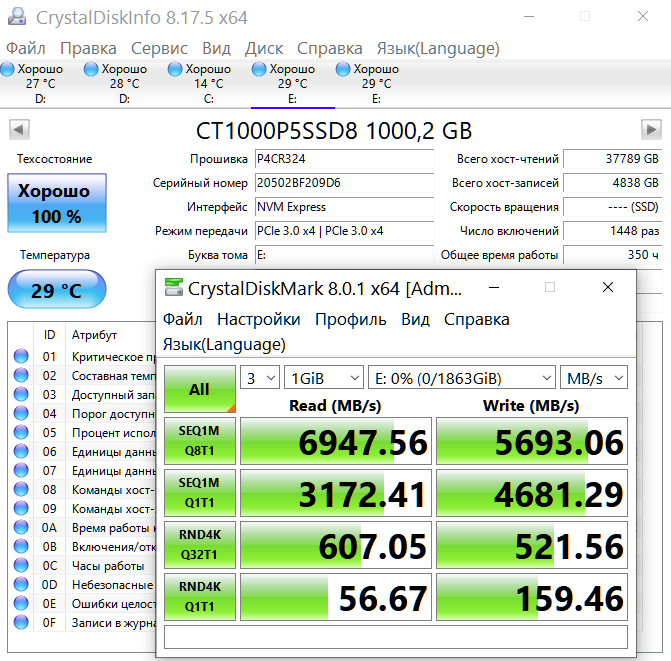
Task: Select last disk tab 29 °C E:
Action: 376,83
